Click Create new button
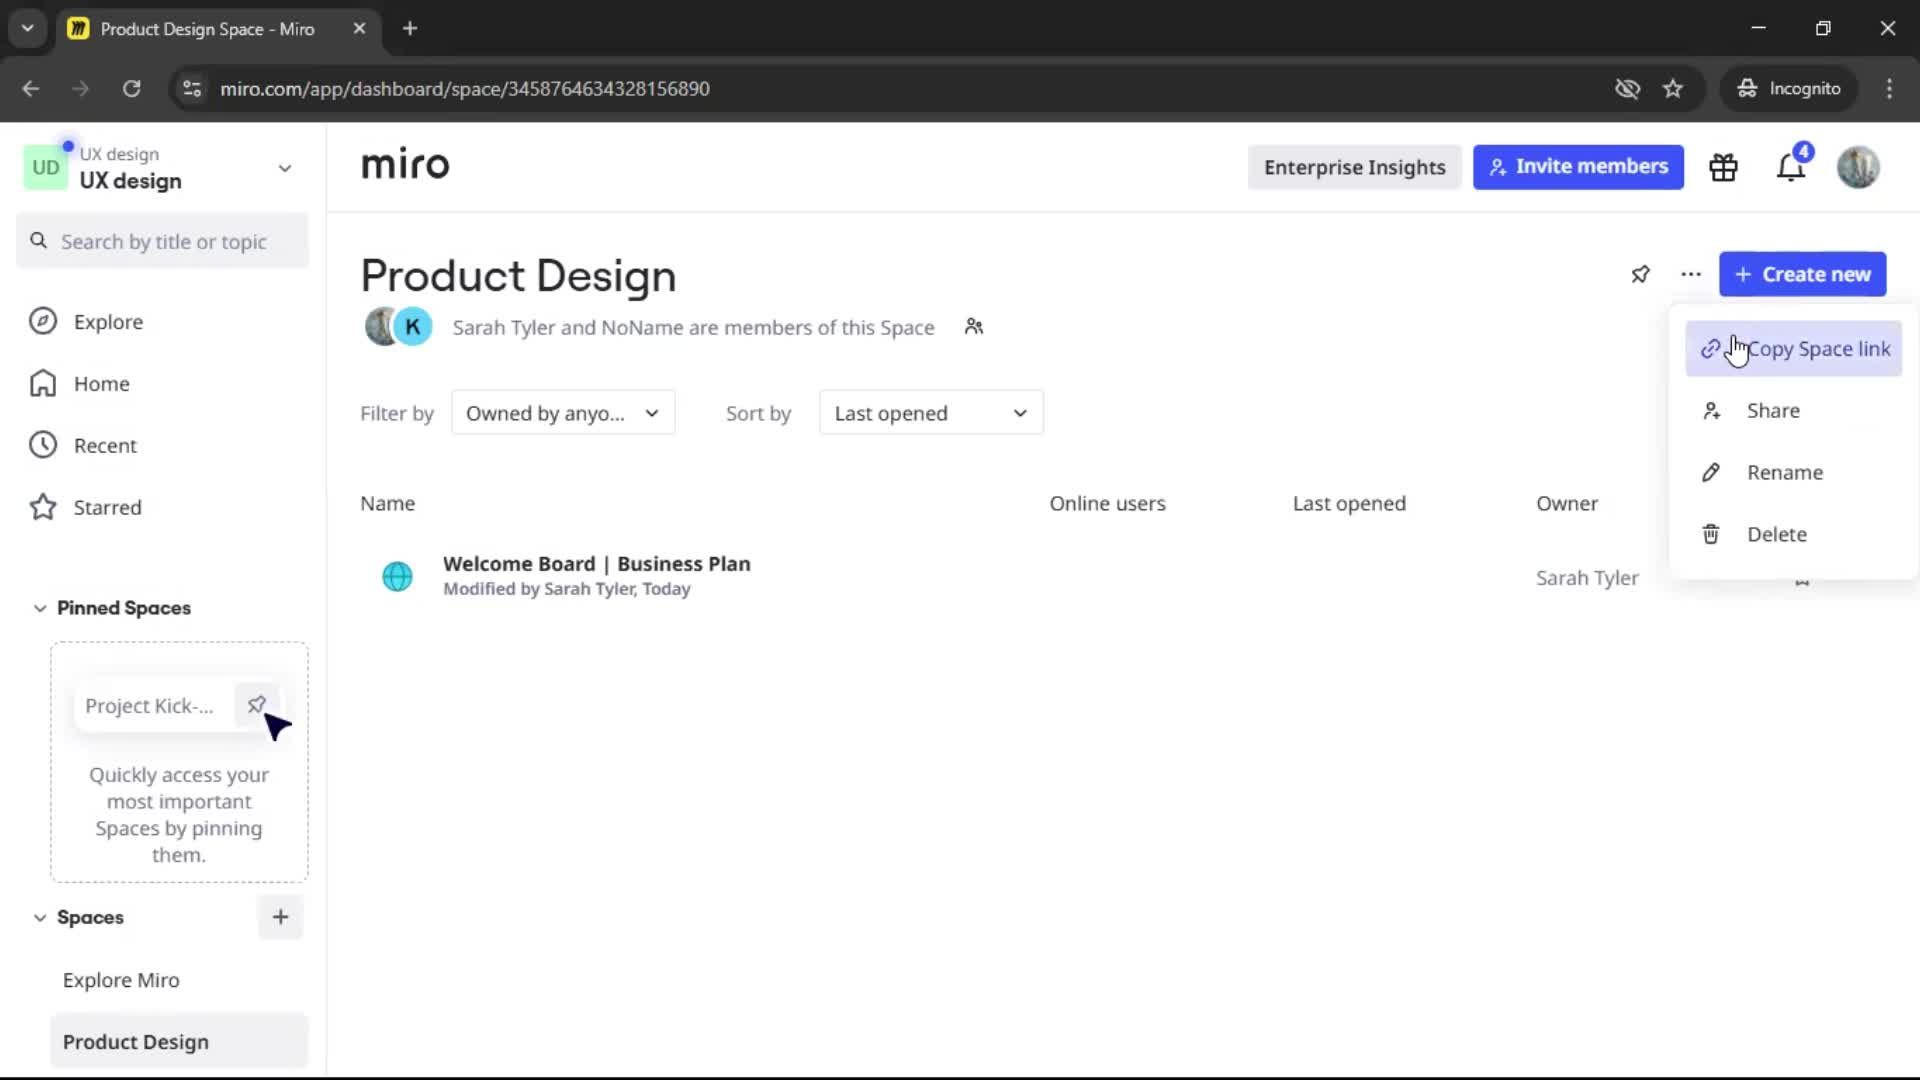Image resolution: width=1920 pixels, height=1080 pixels. [1802, 274]
